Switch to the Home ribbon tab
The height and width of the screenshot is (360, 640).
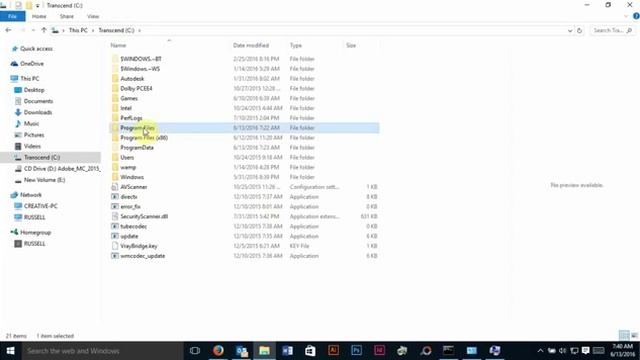tap(39, 16)
